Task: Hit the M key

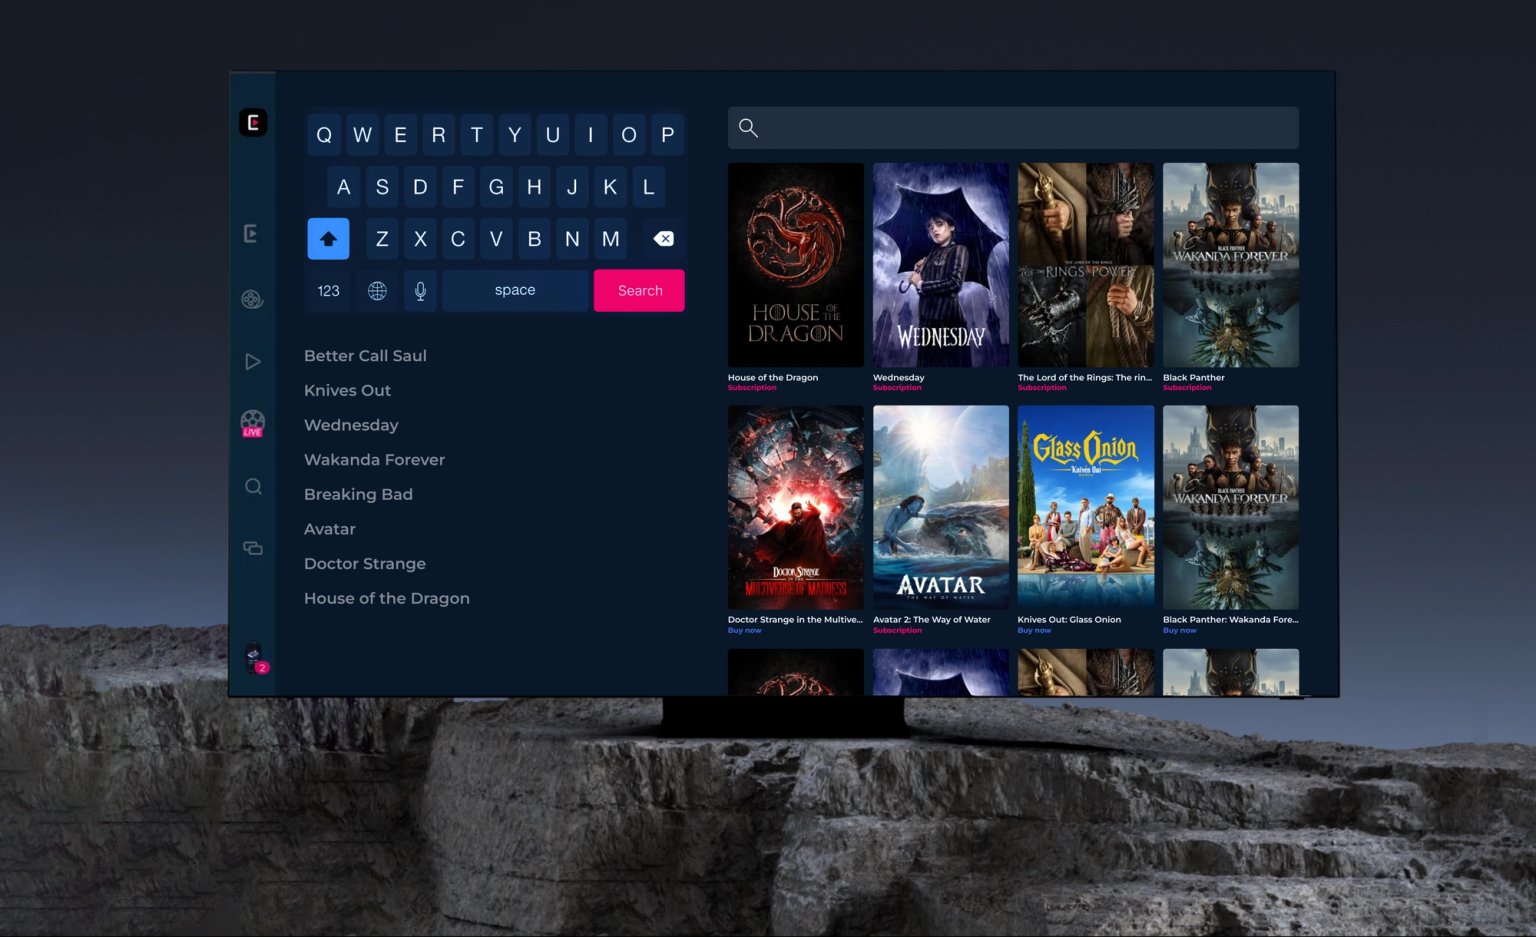Action: [x=610, y=239]
